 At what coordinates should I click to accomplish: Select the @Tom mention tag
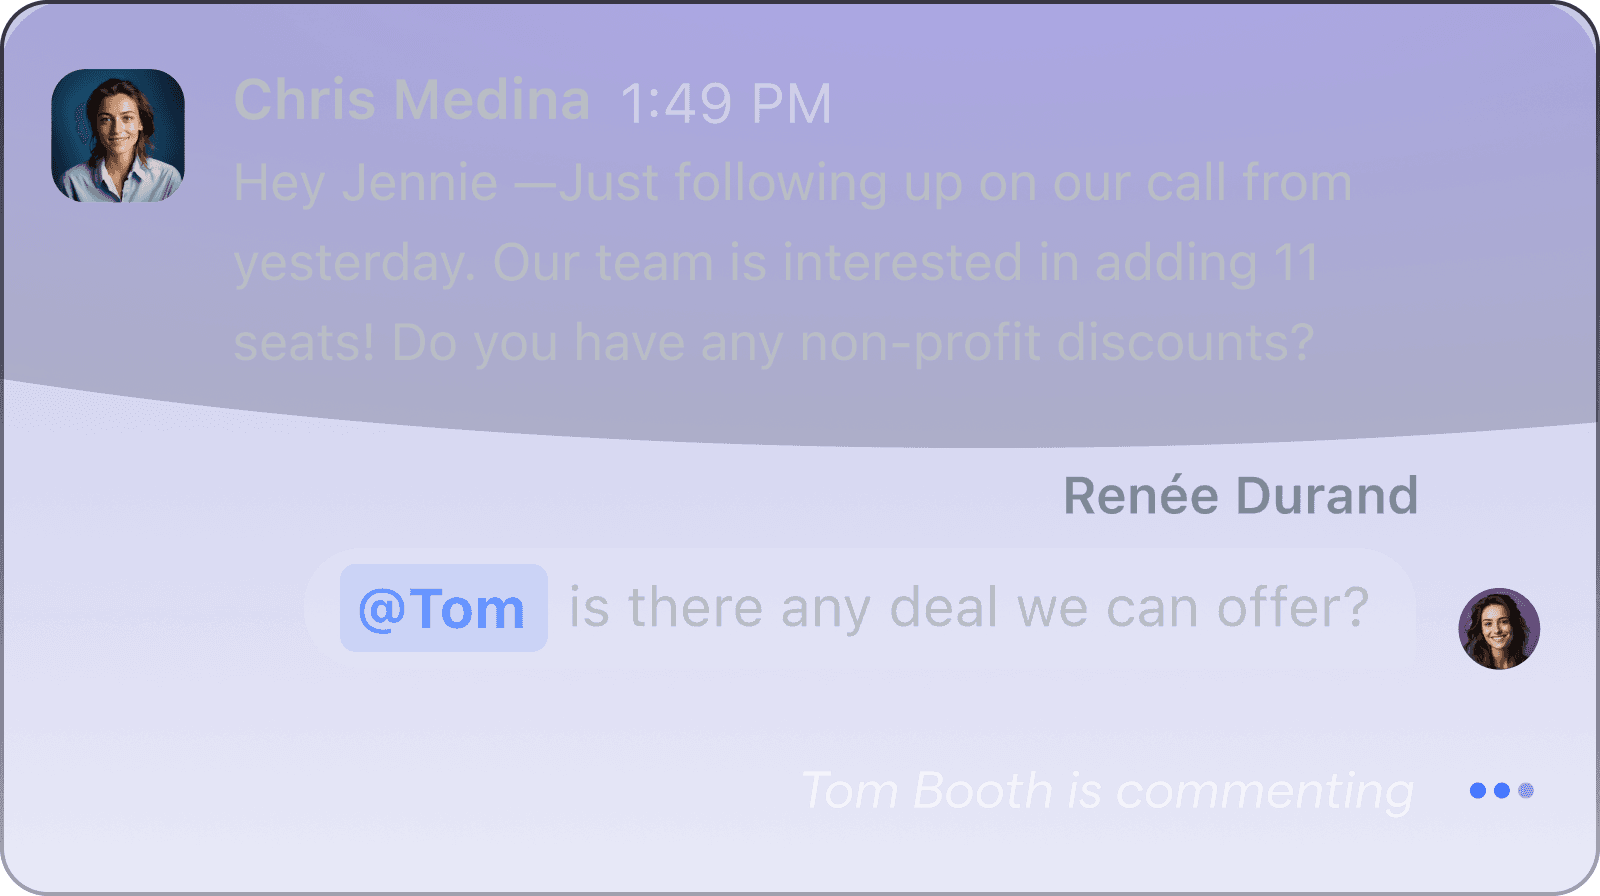[x=443, y=608]
